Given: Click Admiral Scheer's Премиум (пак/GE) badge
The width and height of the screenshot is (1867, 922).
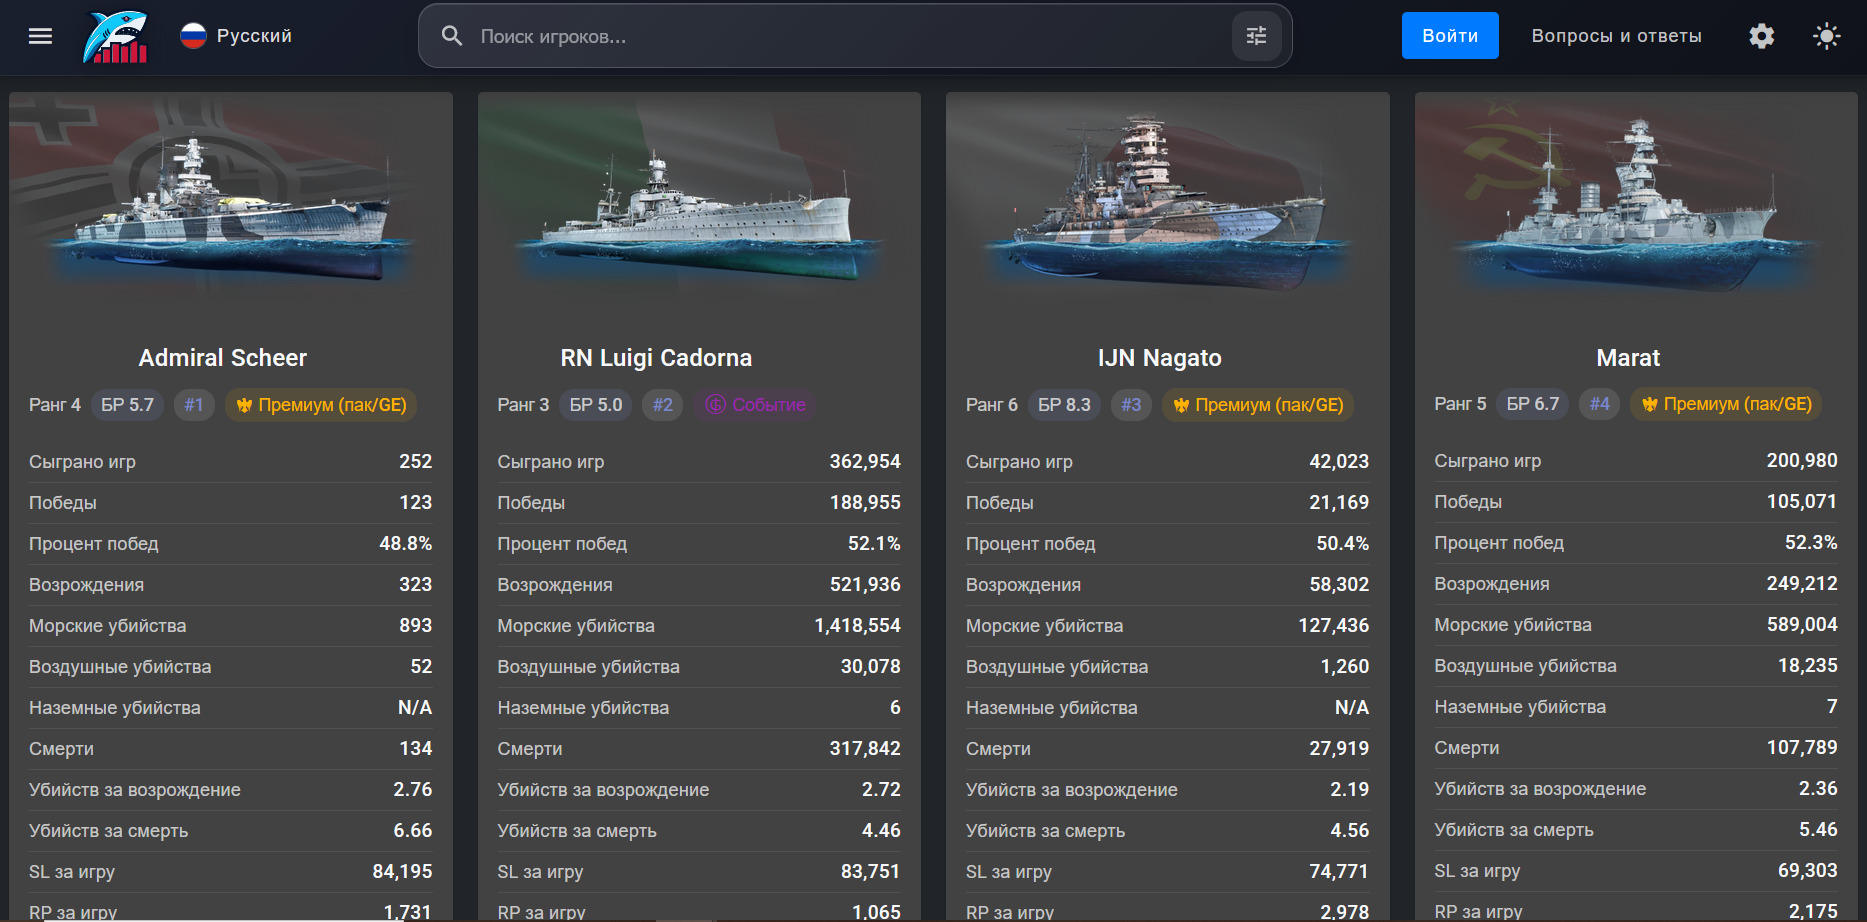Looking at the screenshot, I should 322,405.
